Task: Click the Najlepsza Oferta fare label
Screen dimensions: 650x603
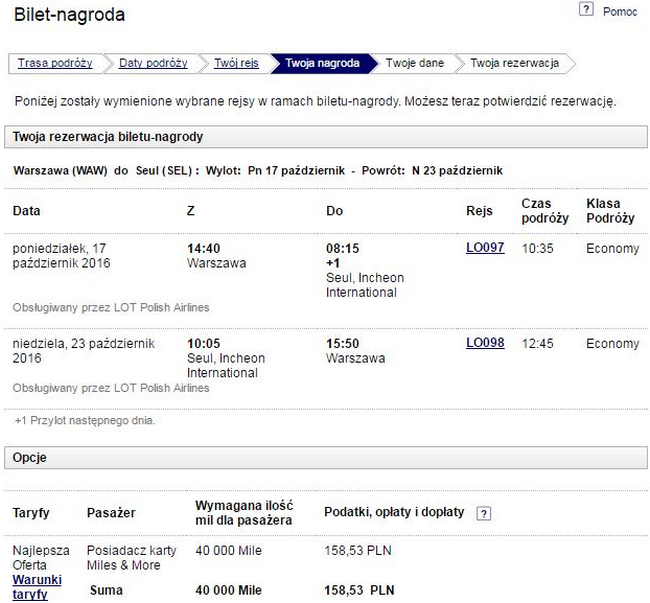Action: (41, 558)
